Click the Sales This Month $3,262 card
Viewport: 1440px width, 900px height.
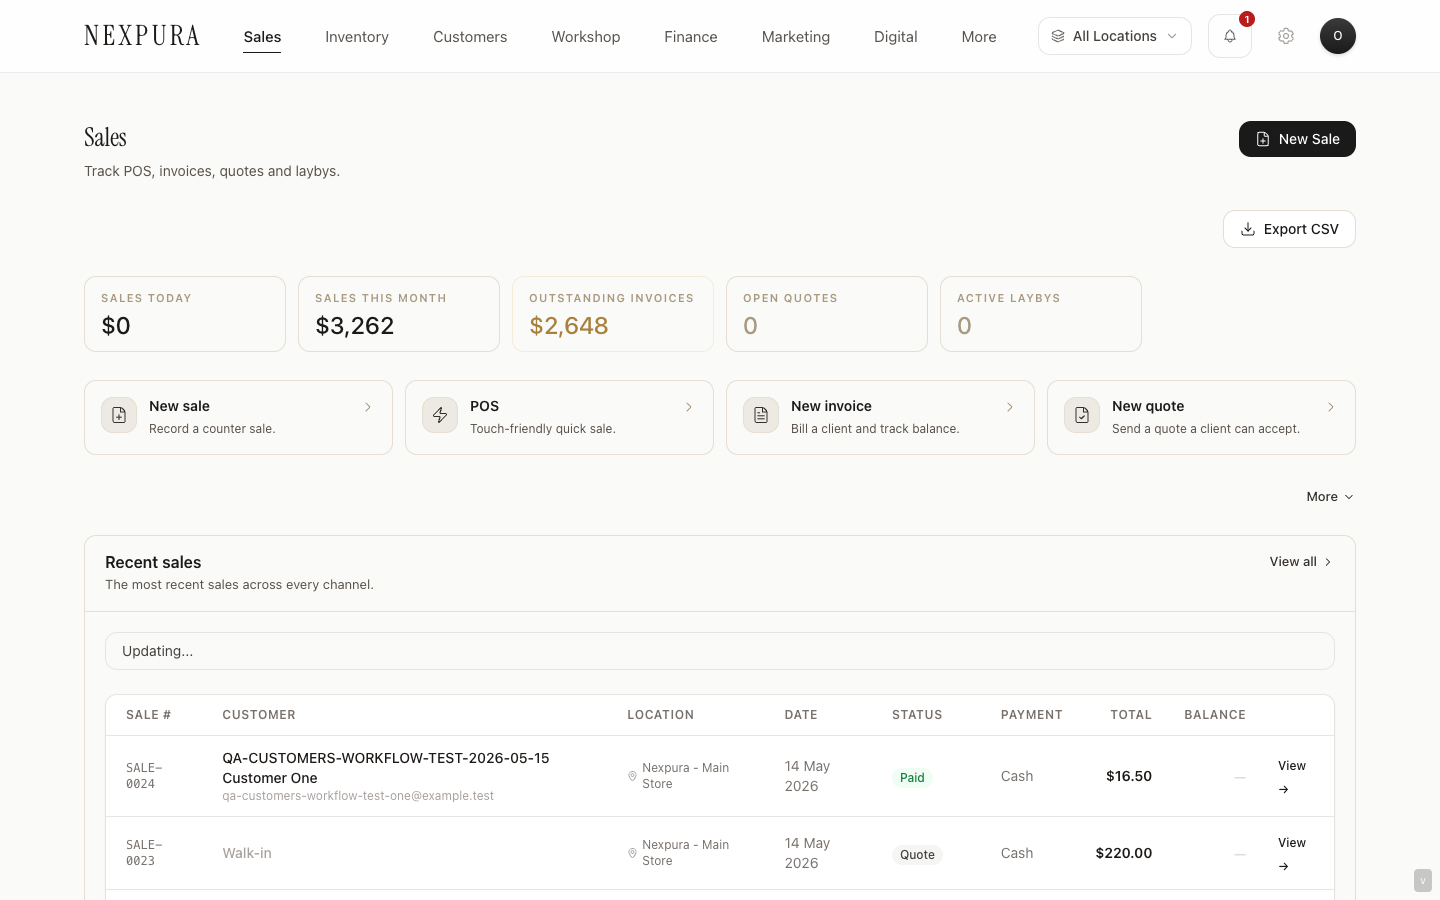click(x=399, y=314)
